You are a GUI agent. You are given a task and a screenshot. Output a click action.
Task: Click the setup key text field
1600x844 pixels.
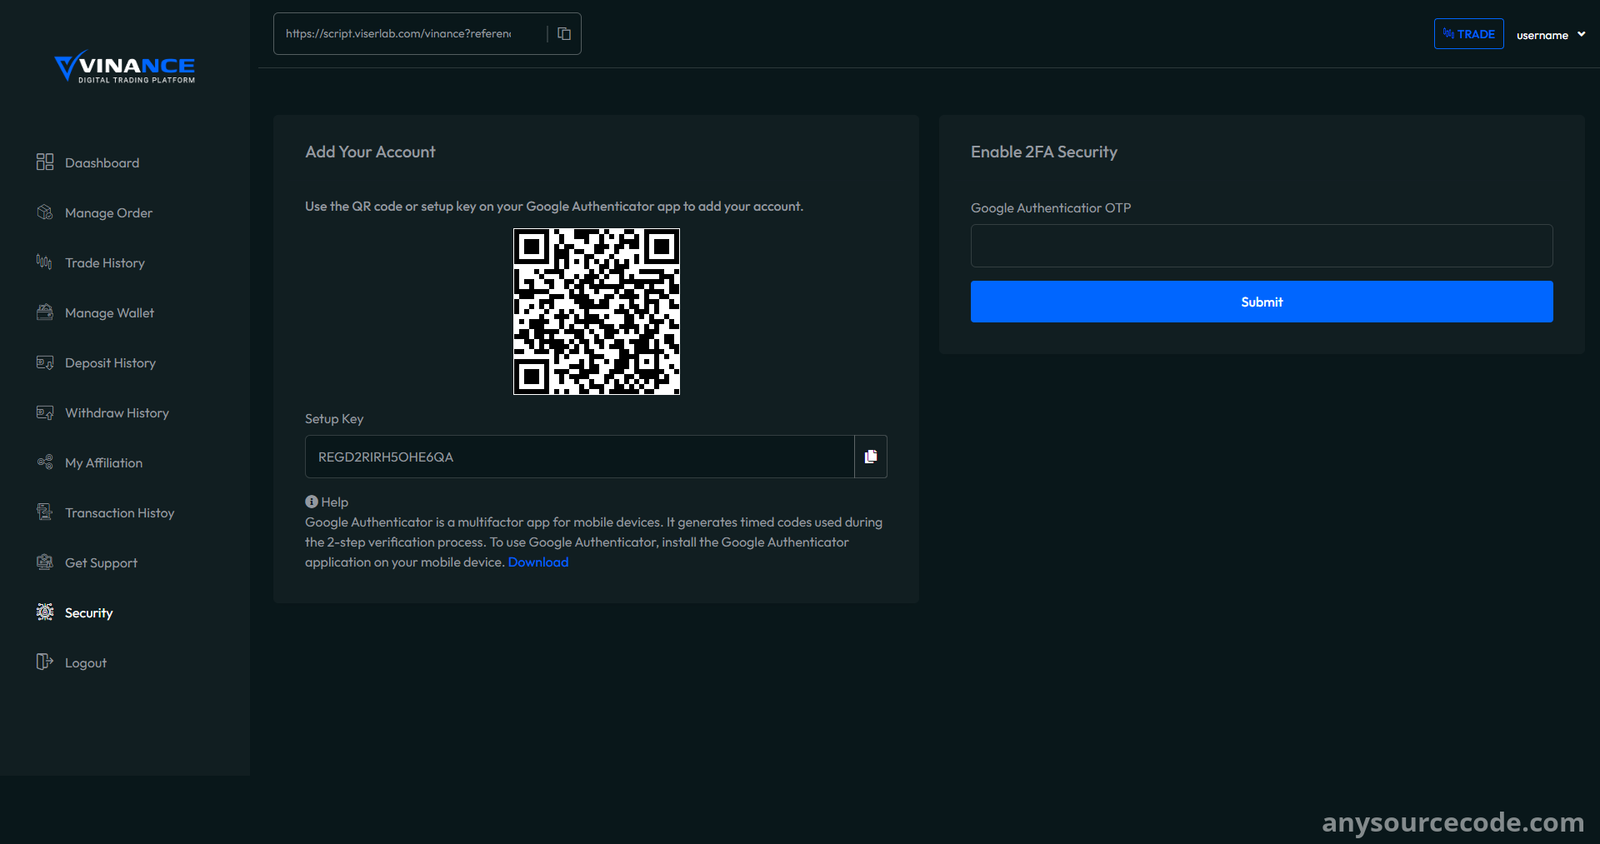click(x=580, y=456)
